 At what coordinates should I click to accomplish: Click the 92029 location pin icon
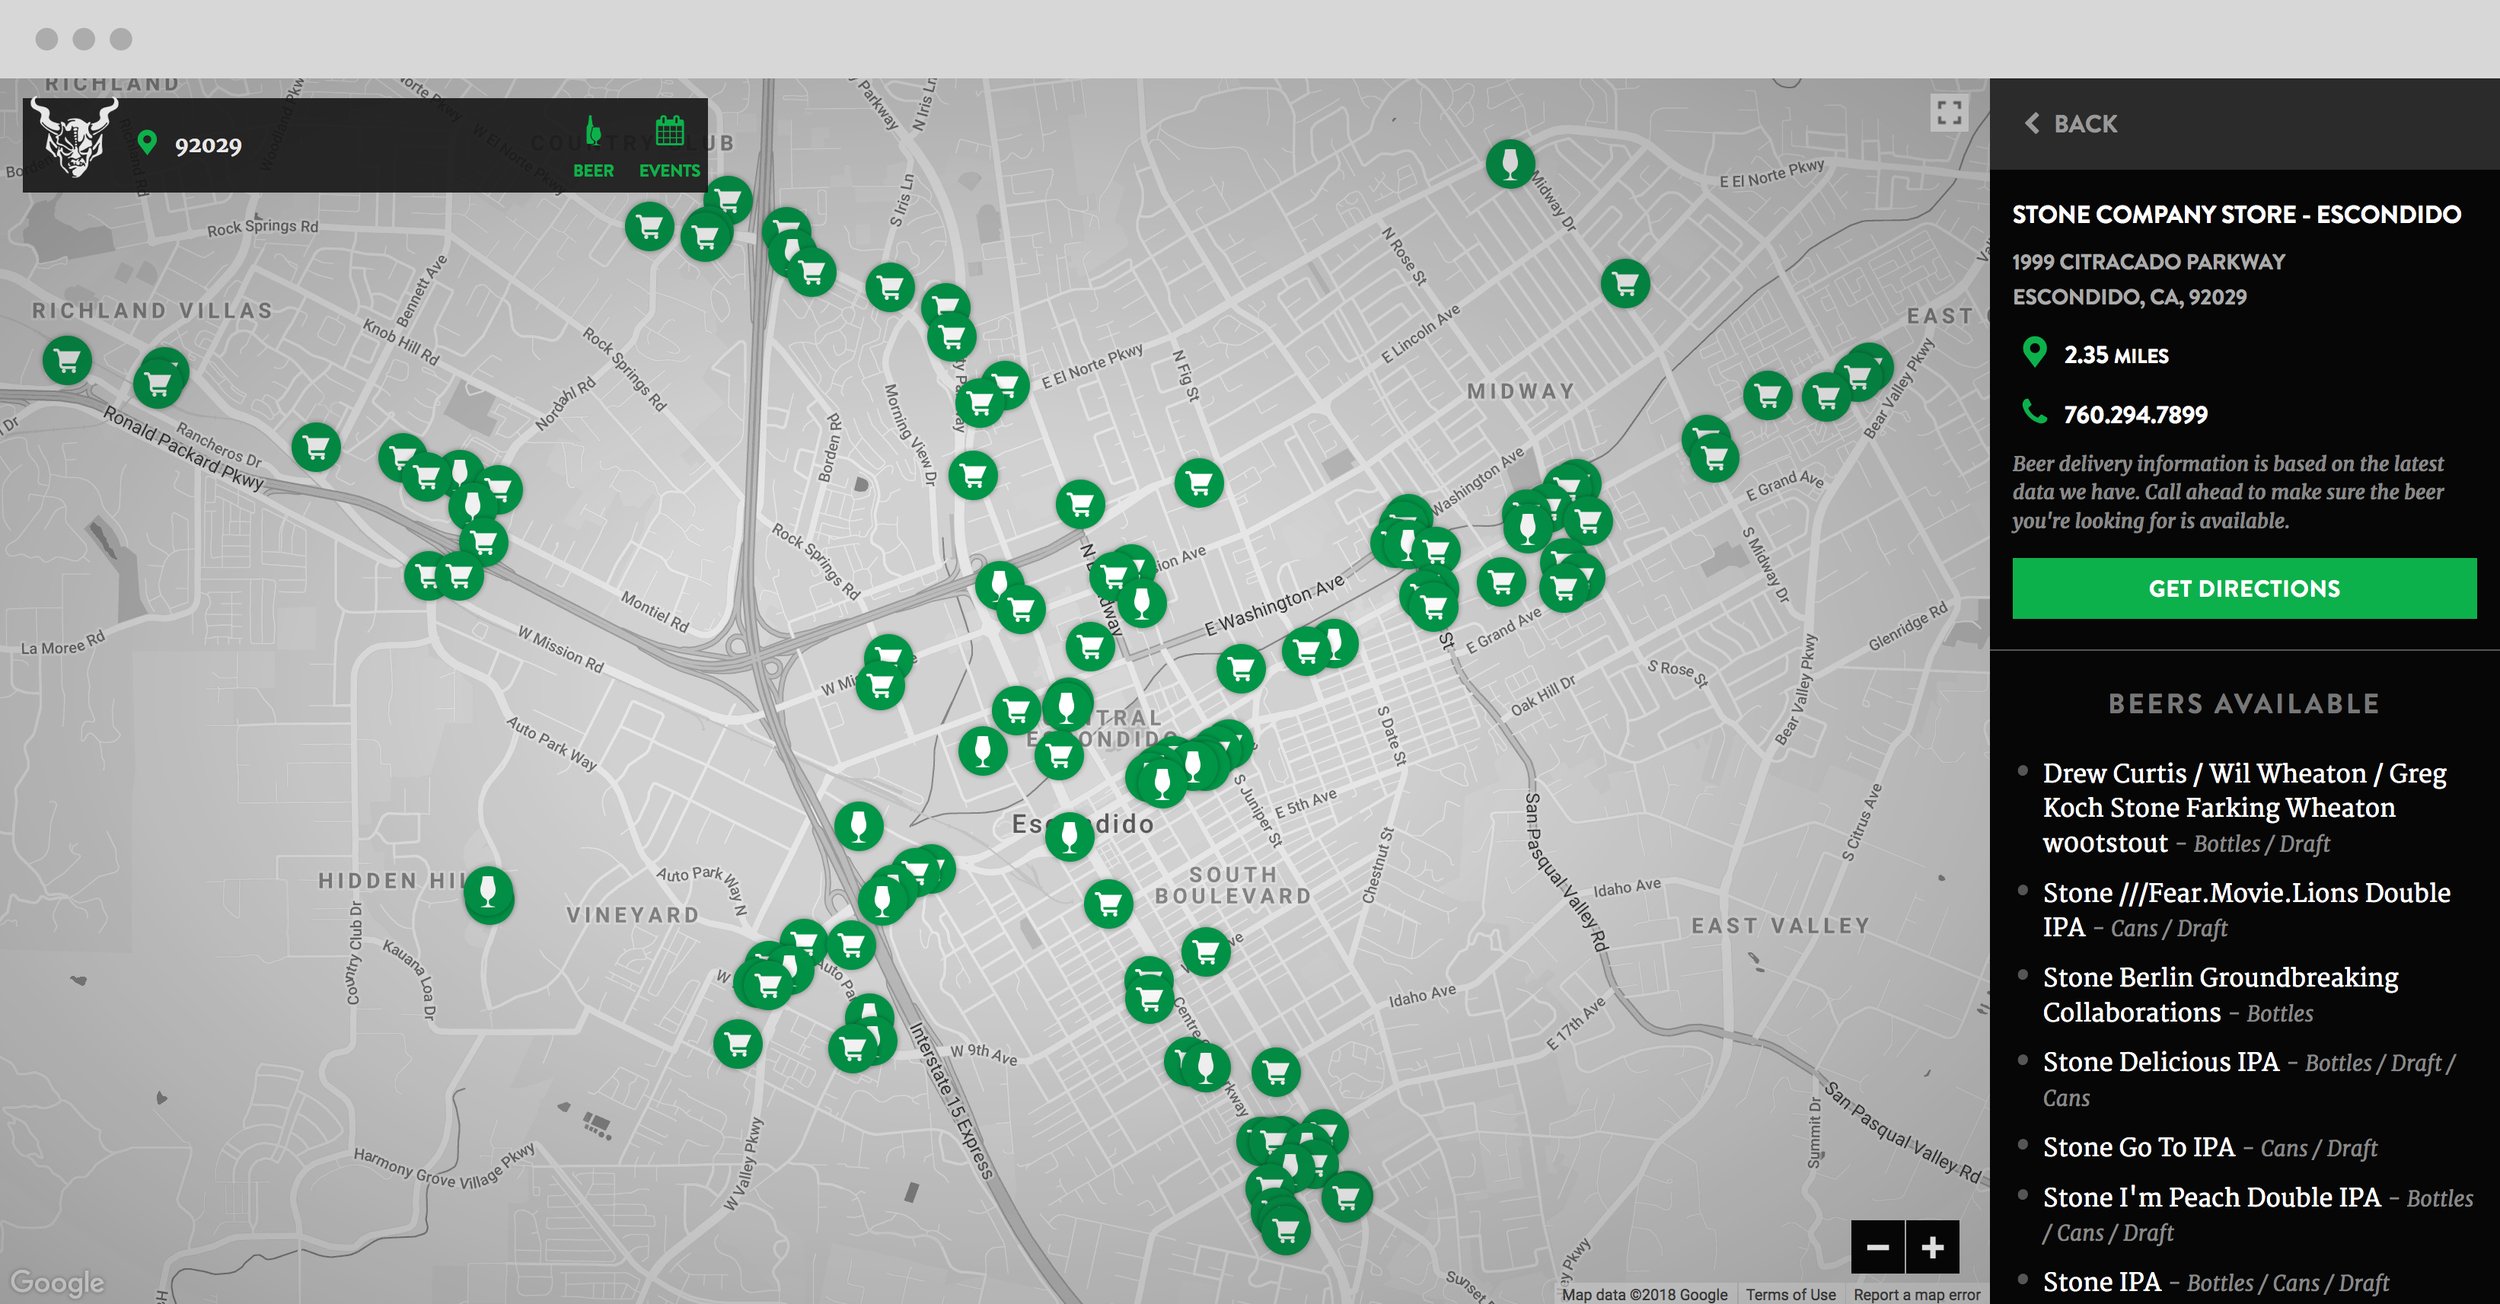tap(147, 143)
